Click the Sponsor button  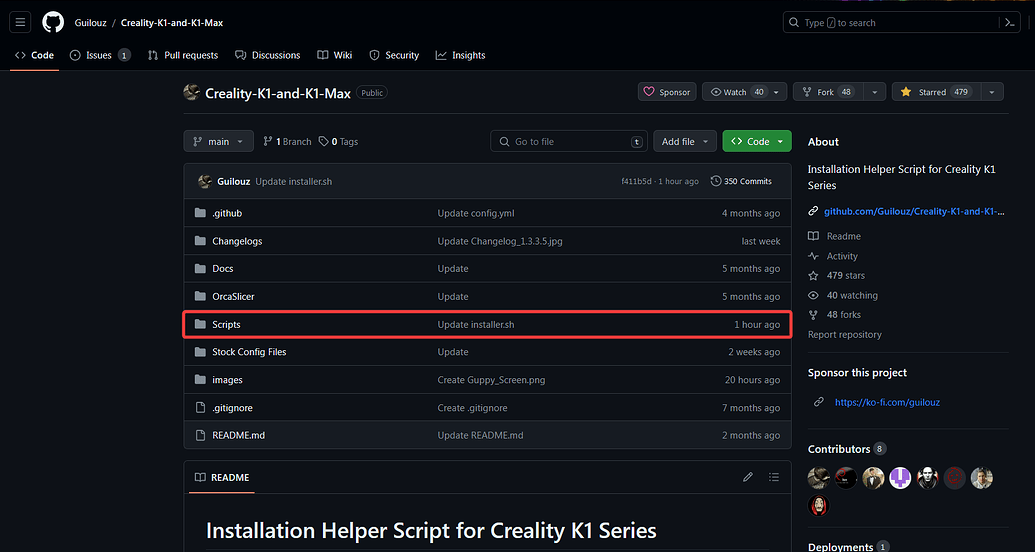tap(667, 92)
